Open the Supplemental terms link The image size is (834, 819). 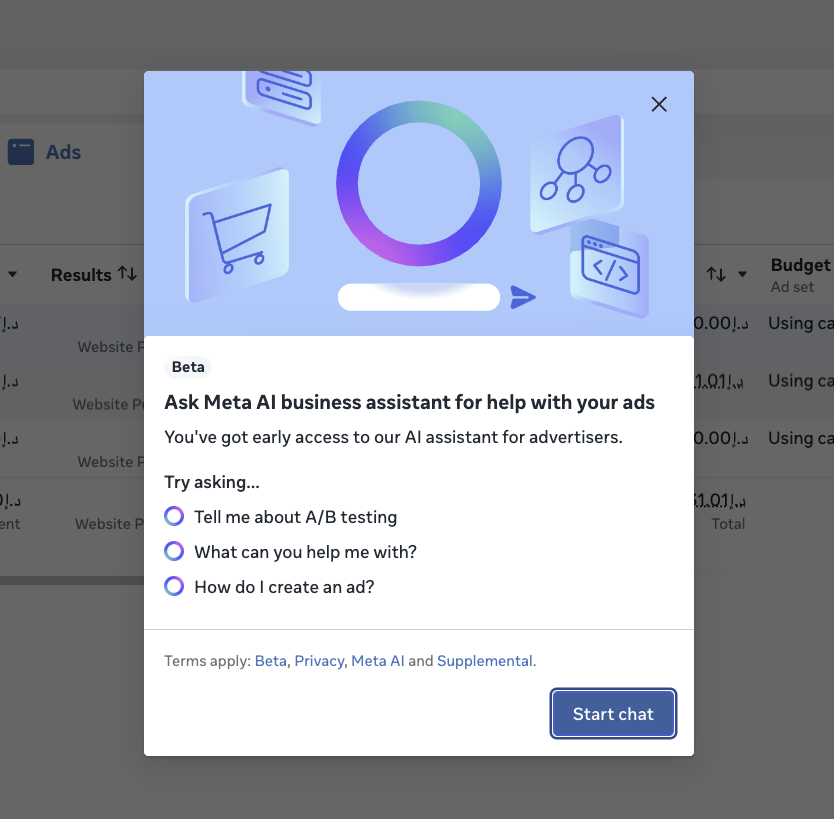485,661
